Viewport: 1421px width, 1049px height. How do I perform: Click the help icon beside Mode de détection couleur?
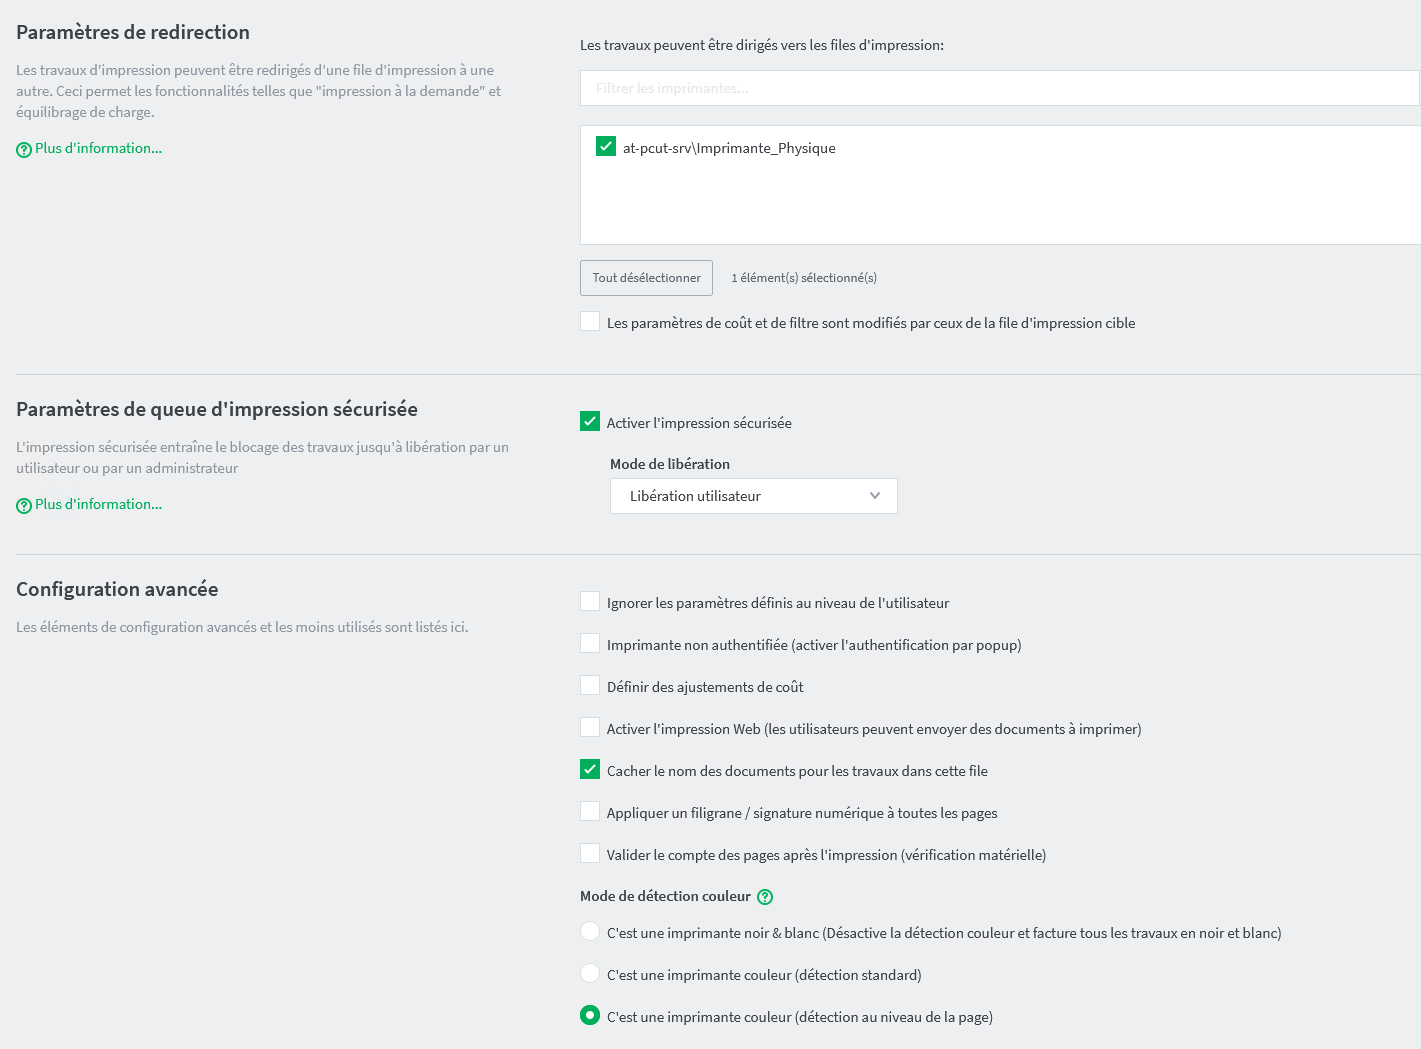pos(765,896)
